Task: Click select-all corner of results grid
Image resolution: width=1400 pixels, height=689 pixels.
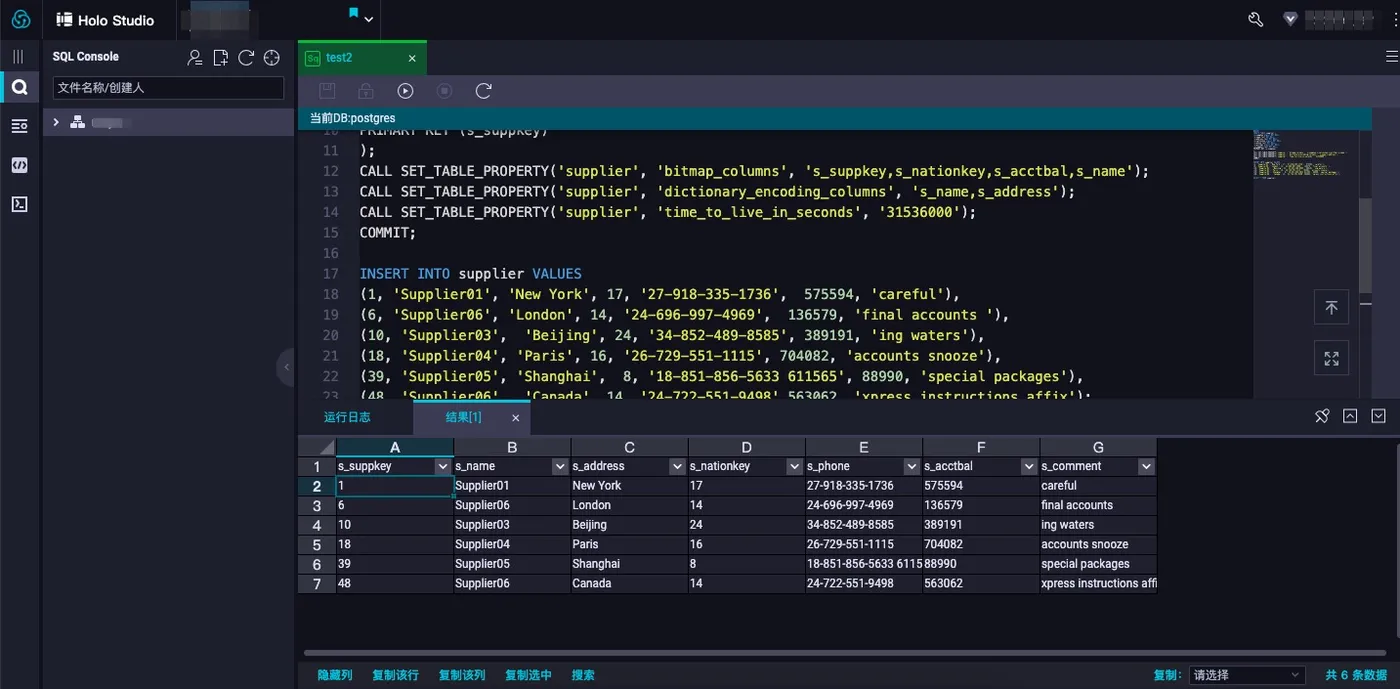Action: click(317, 447)
